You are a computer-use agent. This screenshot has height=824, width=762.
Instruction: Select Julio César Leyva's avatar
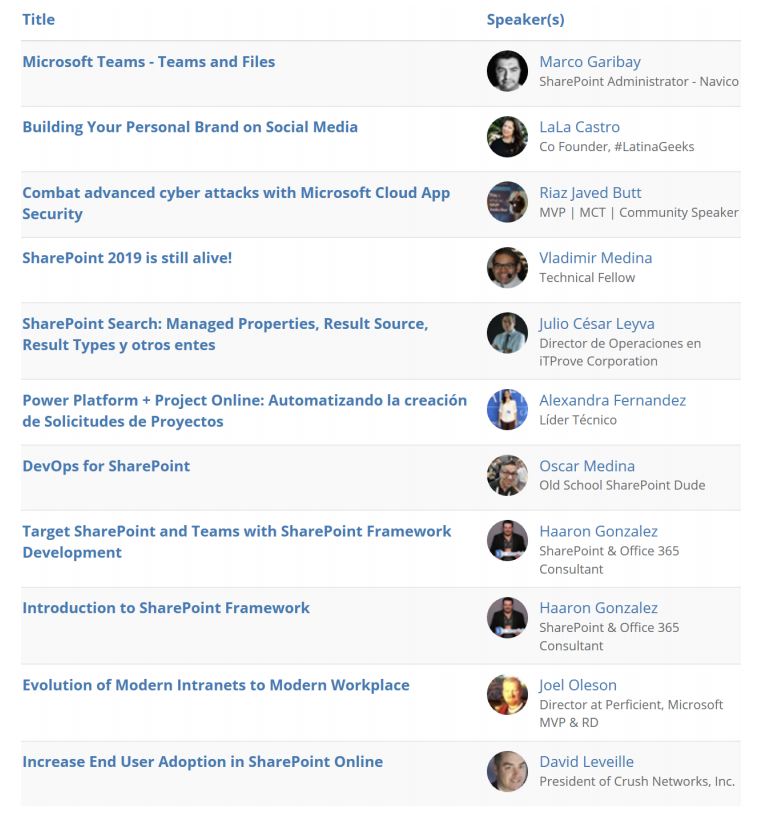(507, 333)
